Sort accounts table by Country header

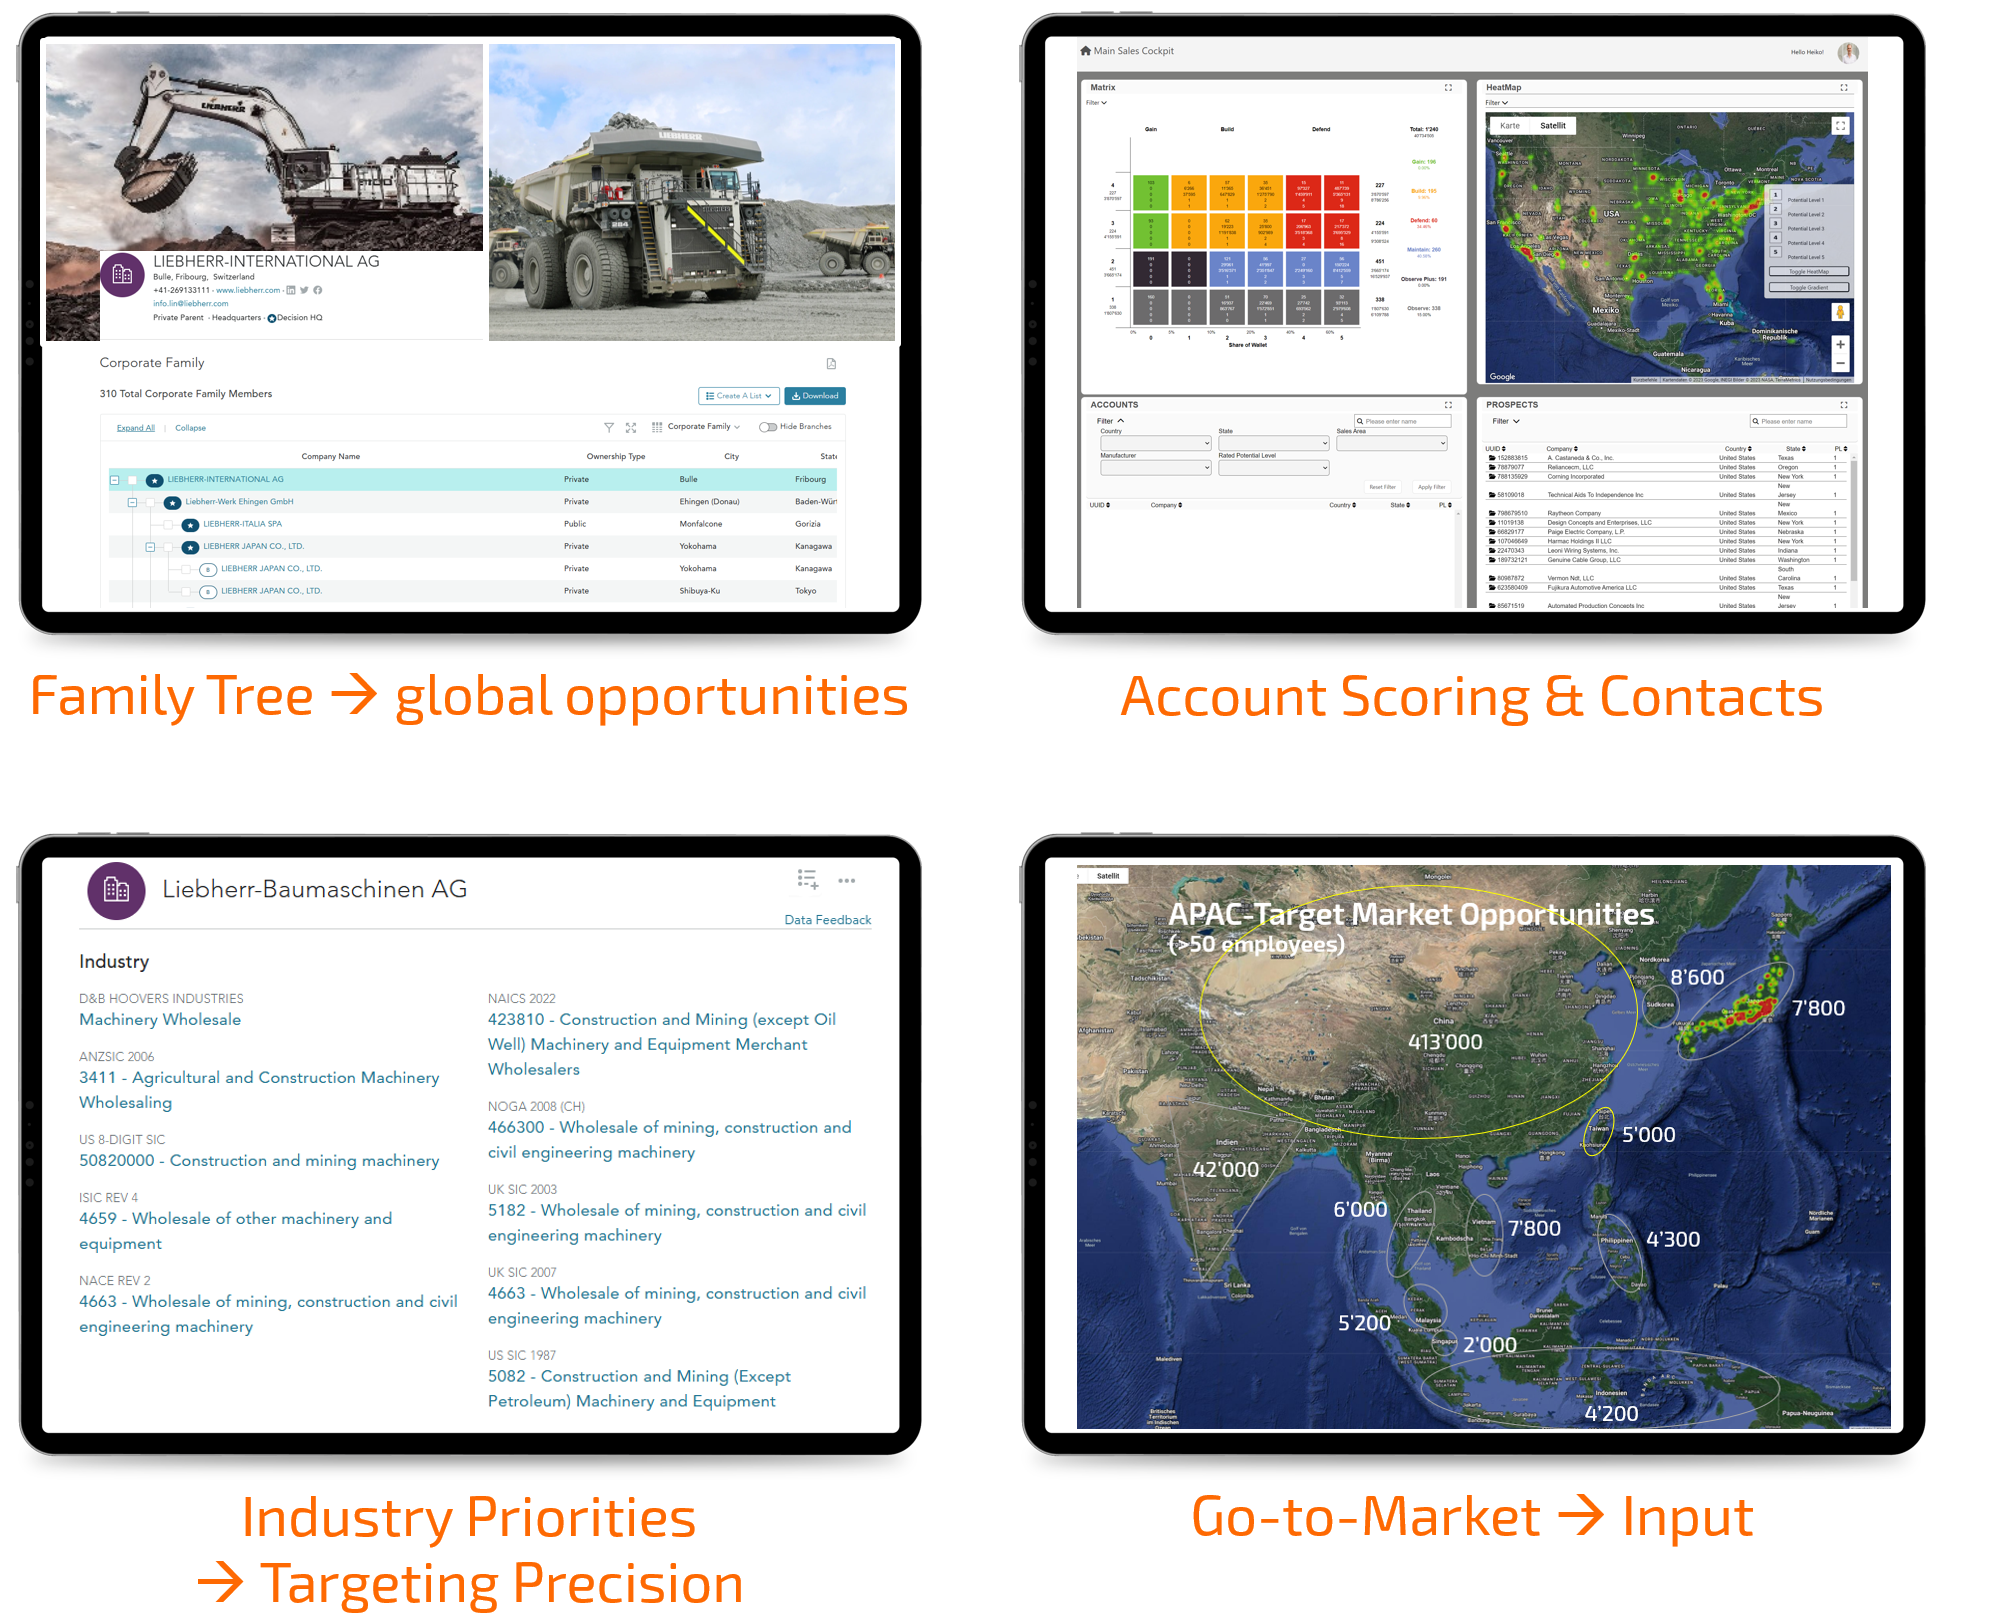click(1342, 505)
